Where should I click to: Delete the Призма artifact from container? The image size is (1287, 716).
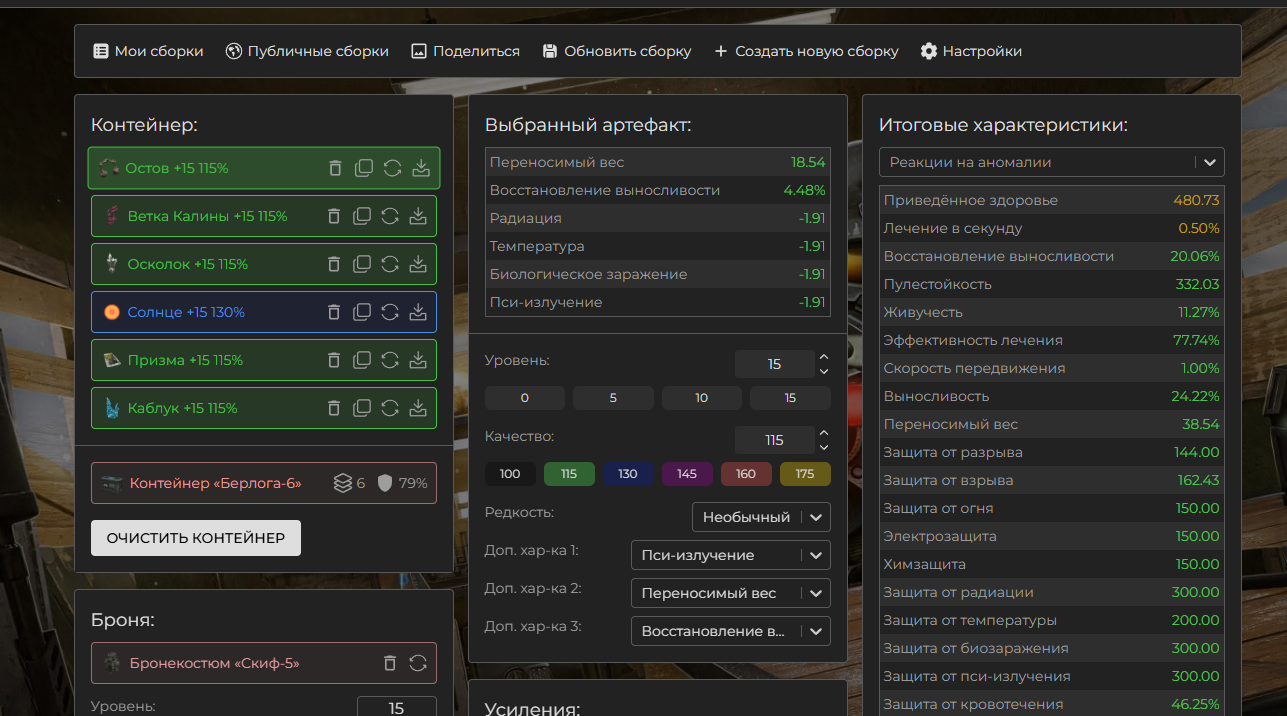(334, 360)
